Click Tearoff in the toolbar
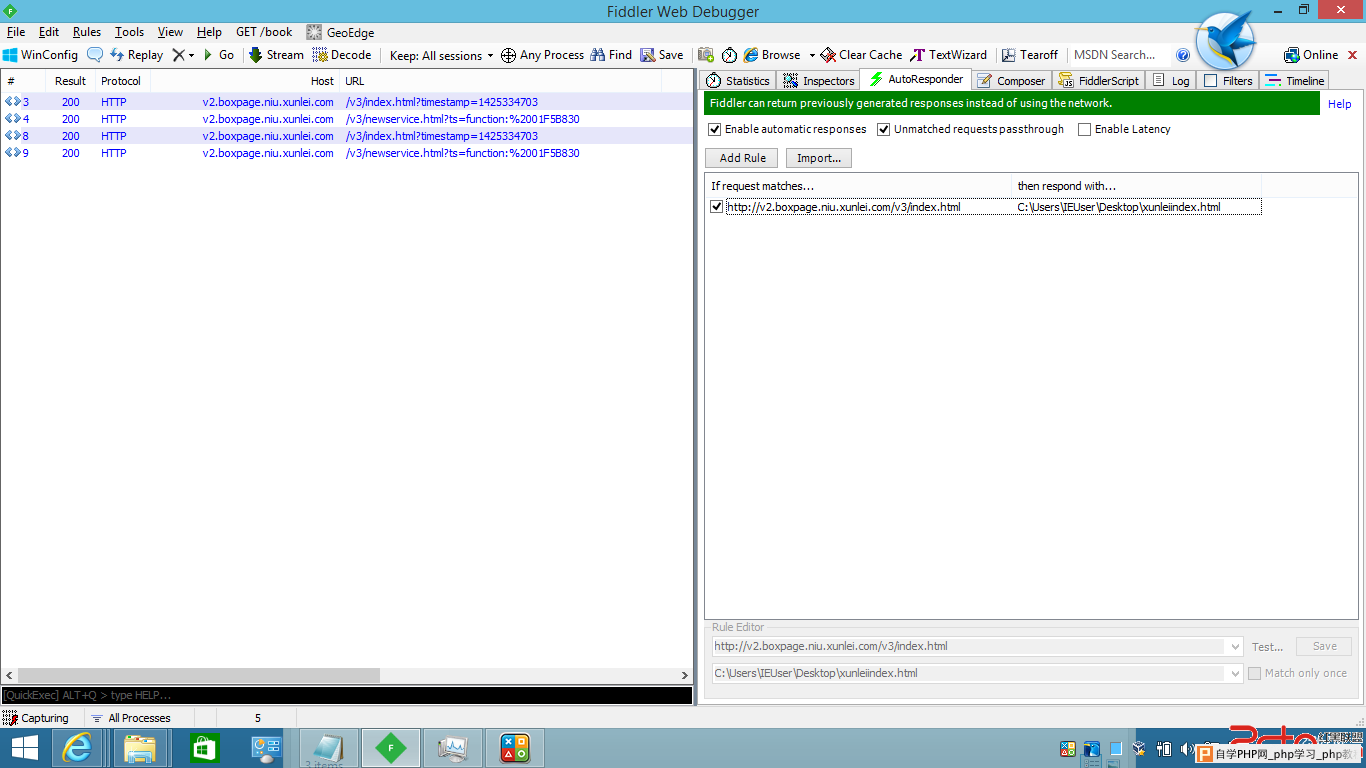 pyautogui.click(x=1030, y=55)
